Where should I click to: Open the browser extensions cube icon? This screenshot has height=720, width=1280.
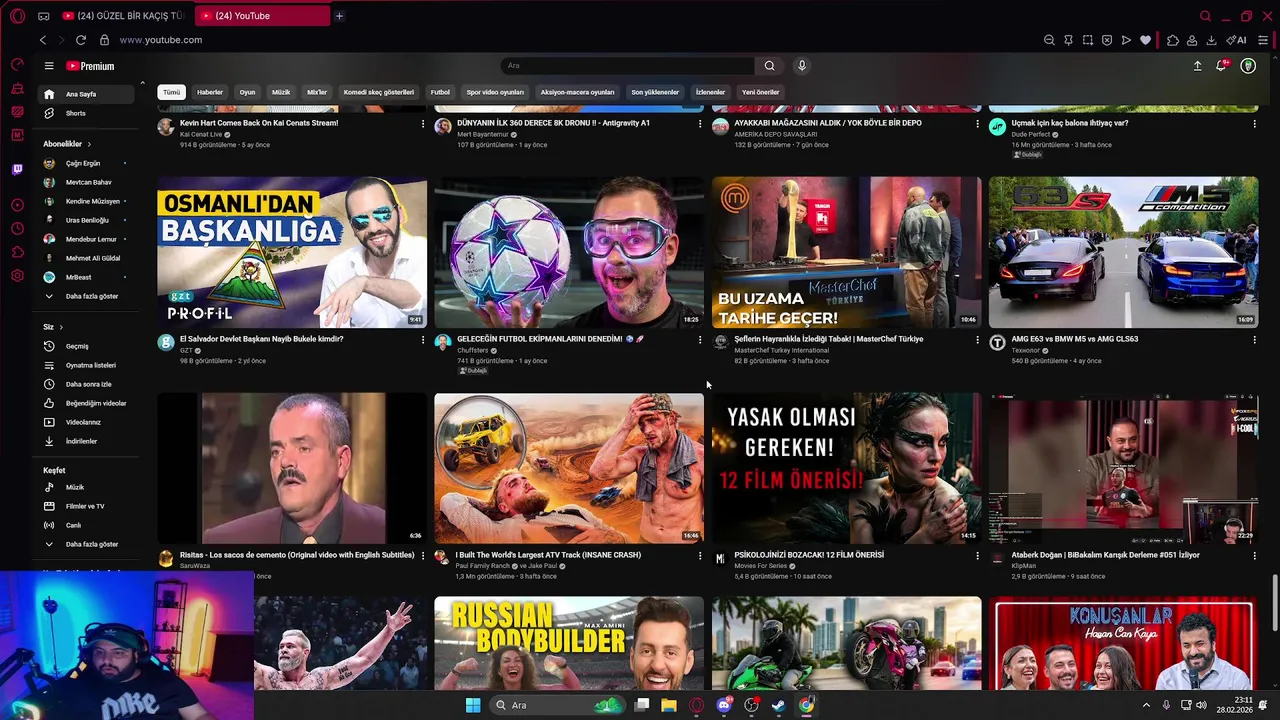pos(1173,40)
